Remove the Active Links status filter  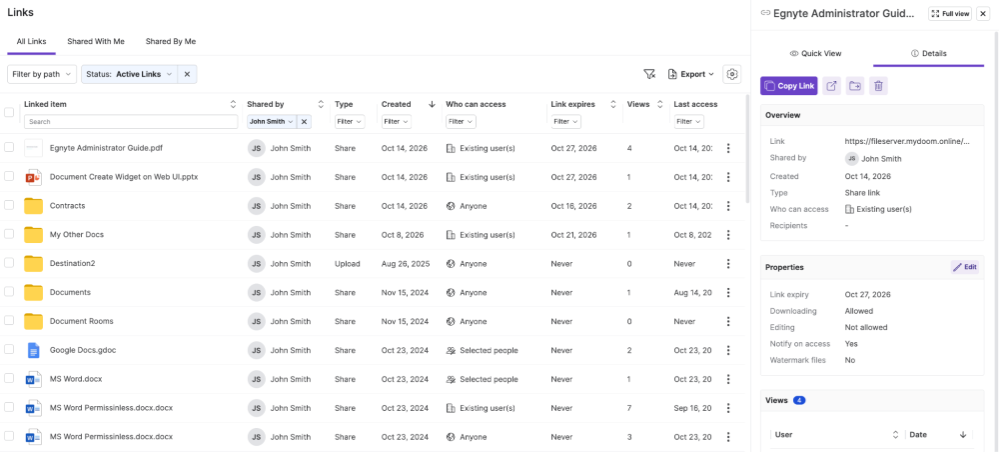coord(187,74)
